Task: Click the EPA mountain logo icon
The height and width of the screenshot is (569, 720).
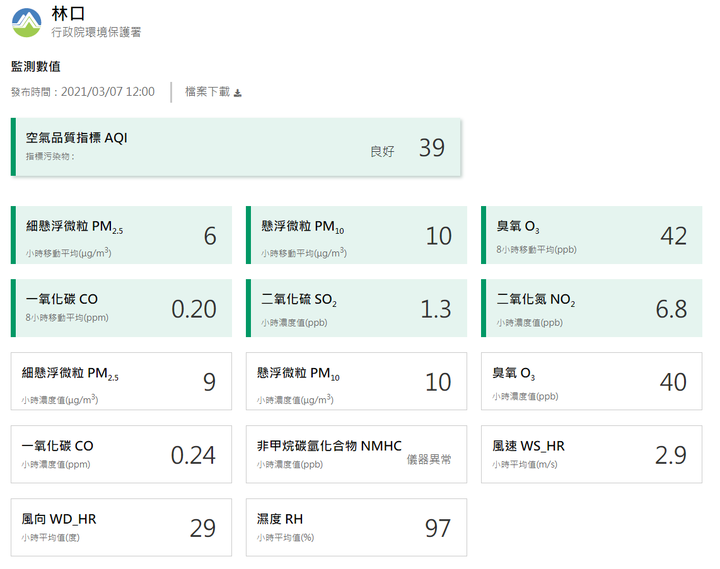Action: point(27,22)
